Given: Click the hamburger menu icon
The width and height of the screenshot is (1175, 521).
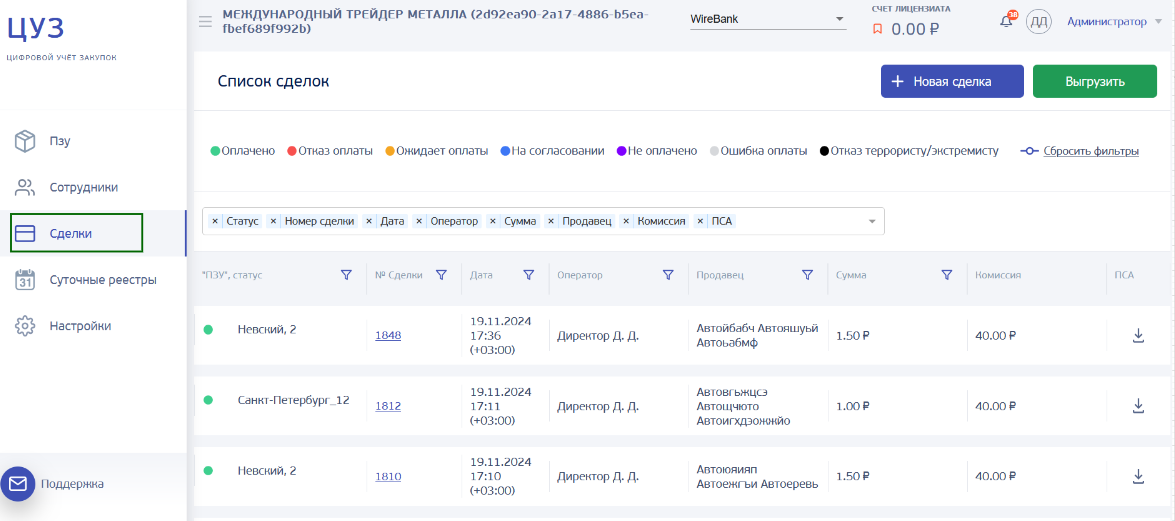Looking at the screenshot, I should (x=205, y=22).
